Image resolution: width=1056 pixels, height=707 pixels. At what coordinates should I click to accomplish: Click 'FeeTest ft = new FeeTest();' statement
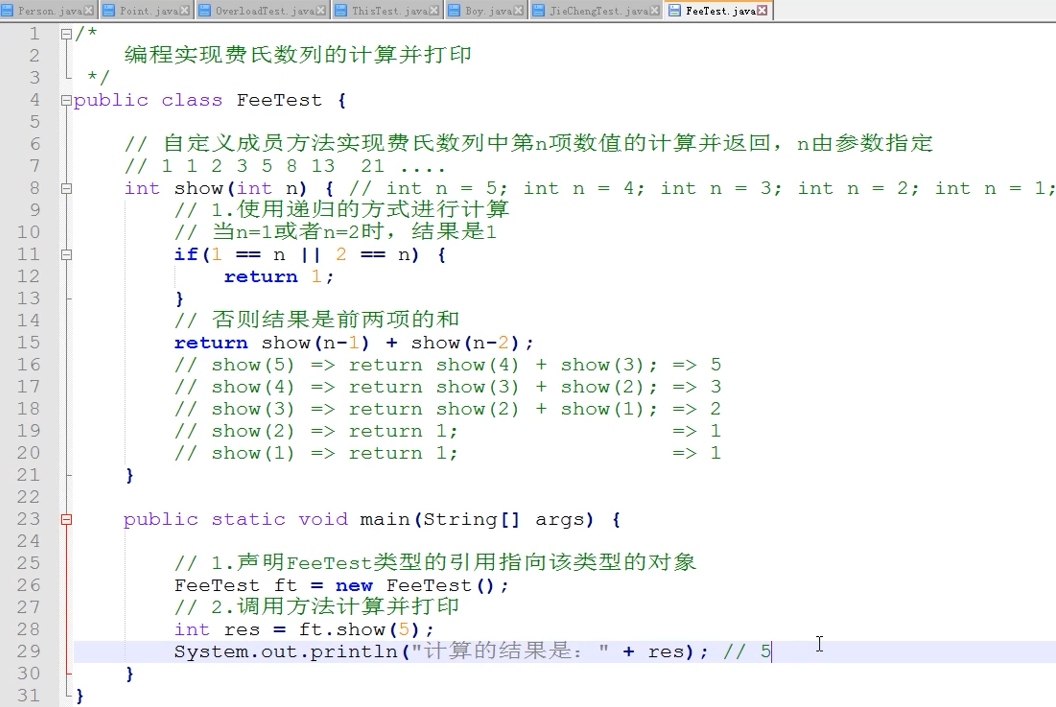tap(341, 585)
